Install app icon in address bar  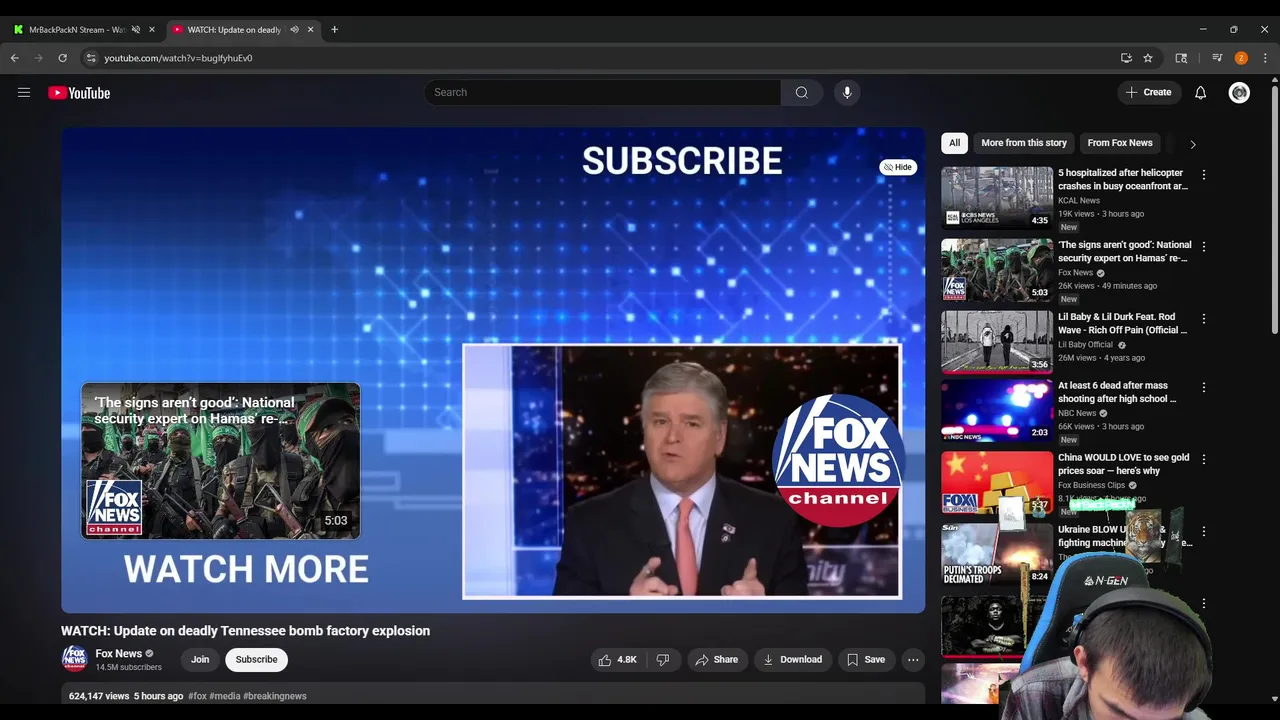(1126, 58)
